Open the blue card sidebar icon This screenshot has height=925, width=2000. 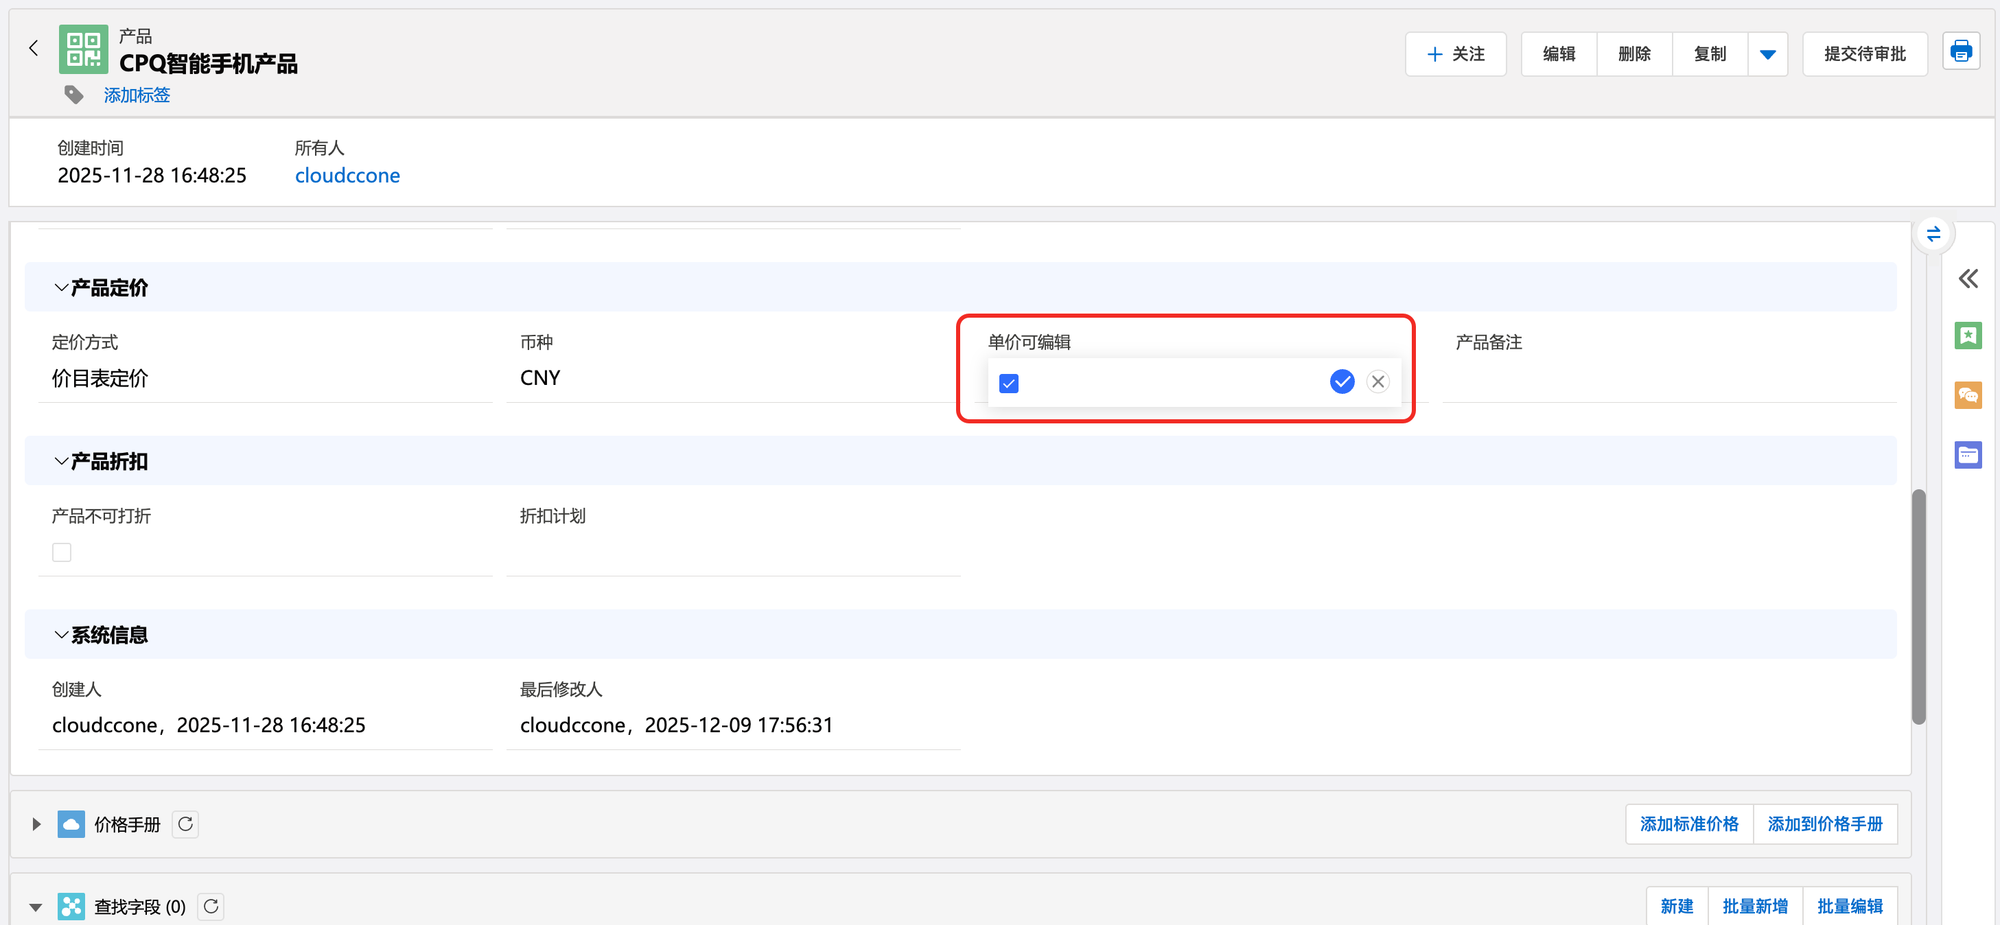click(x=1968, y=455)
